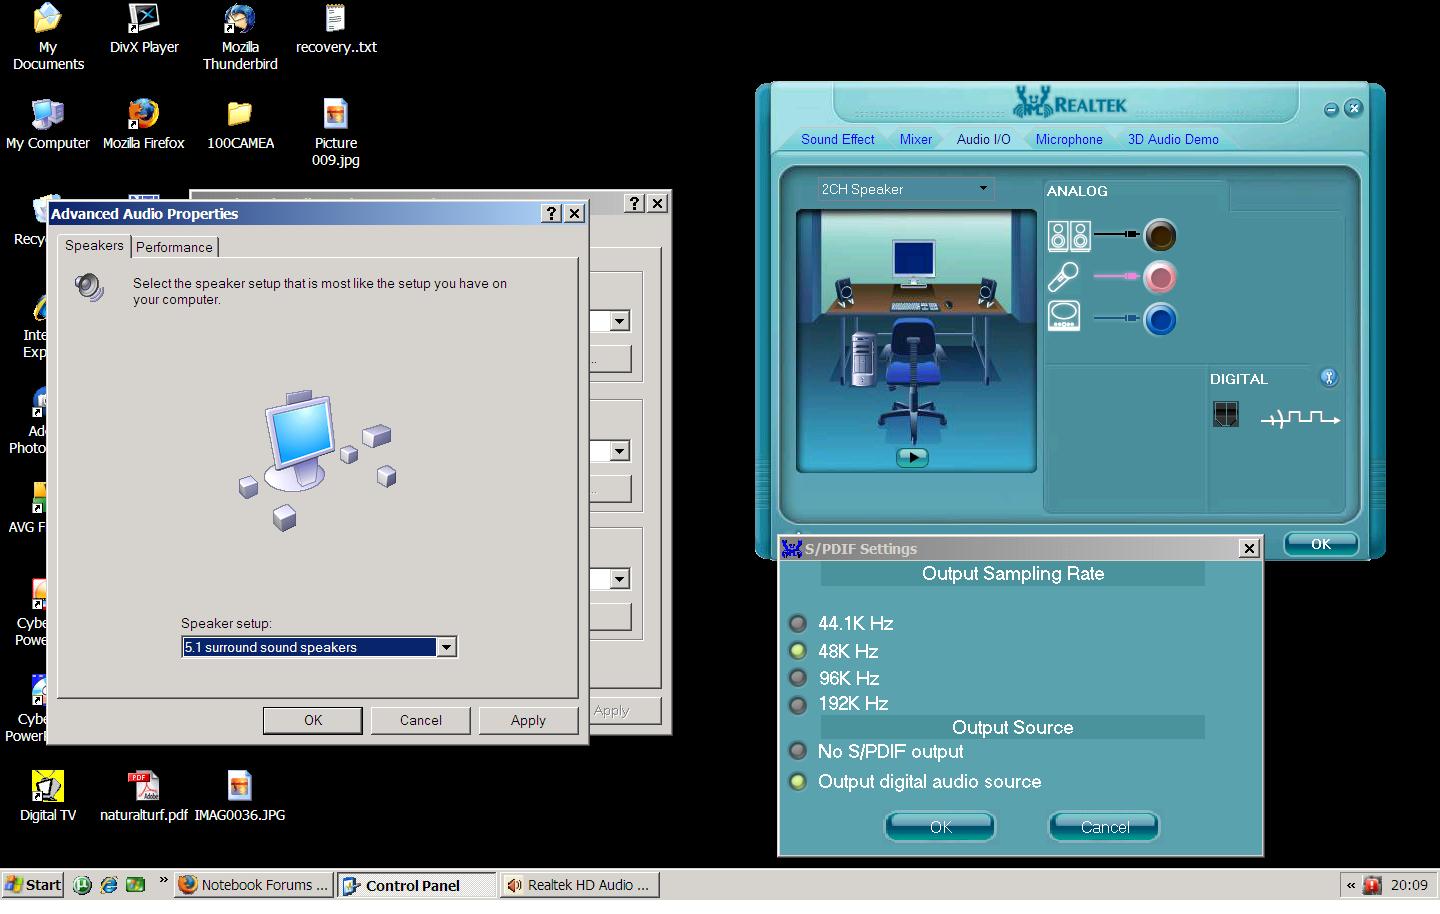
Task: Click OK in the Realtek panel
Action: (x=1321, y=544)
